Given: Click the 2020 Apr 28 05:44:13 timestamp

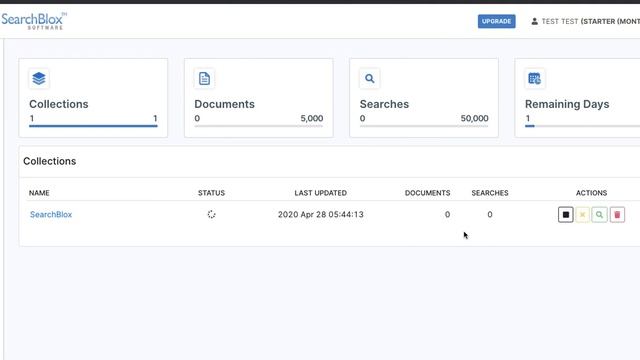Looking at the screenshot, I should pos(321,215).
